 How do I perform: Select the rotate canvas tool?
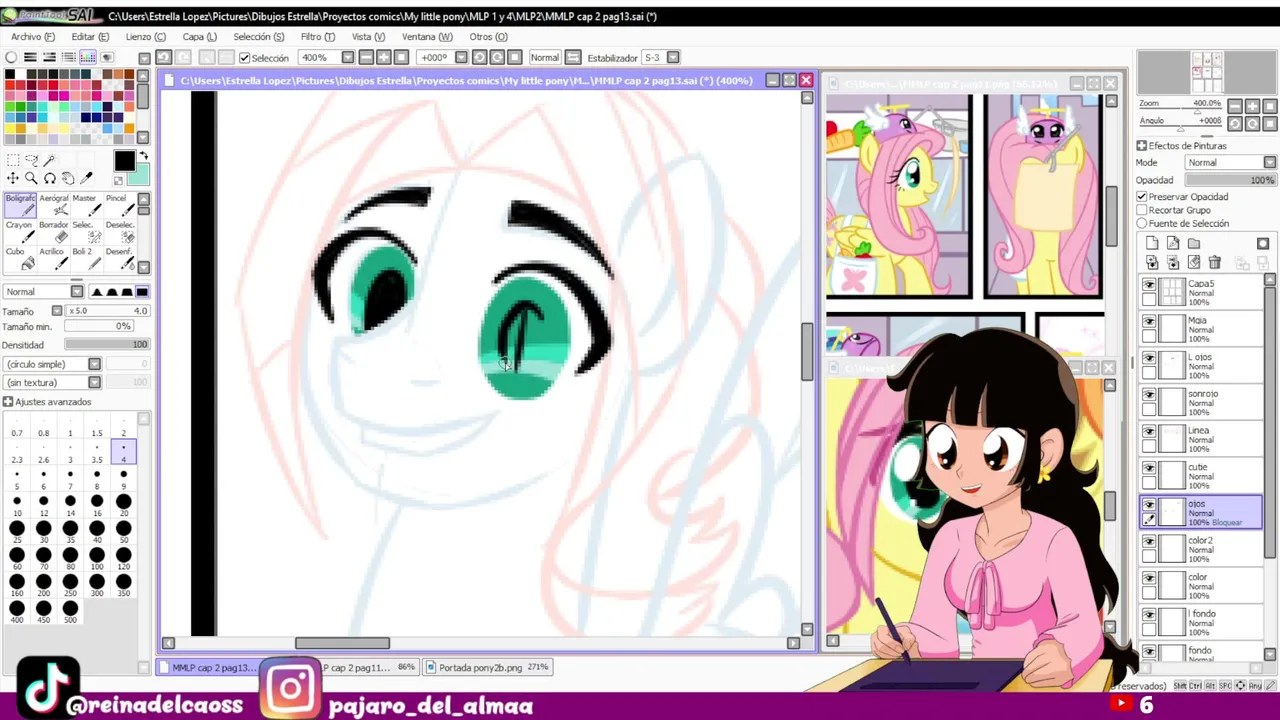pos(49,178)
